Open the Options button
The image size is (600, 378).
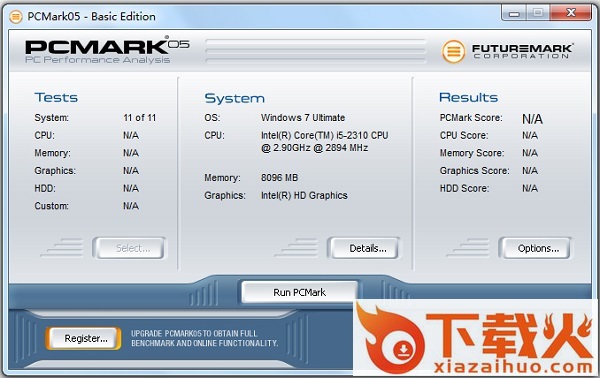(x=535, y=248)
